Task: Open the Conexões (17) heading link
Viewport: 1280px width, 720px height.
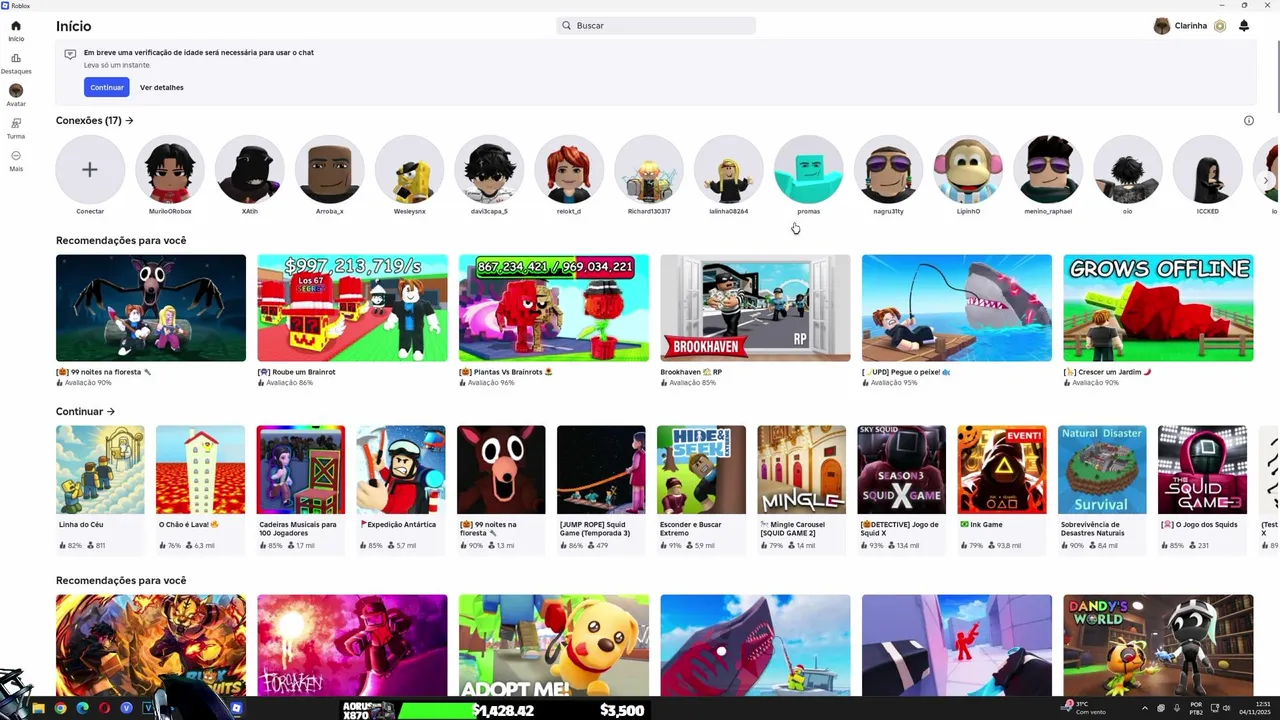Action: 95,121
